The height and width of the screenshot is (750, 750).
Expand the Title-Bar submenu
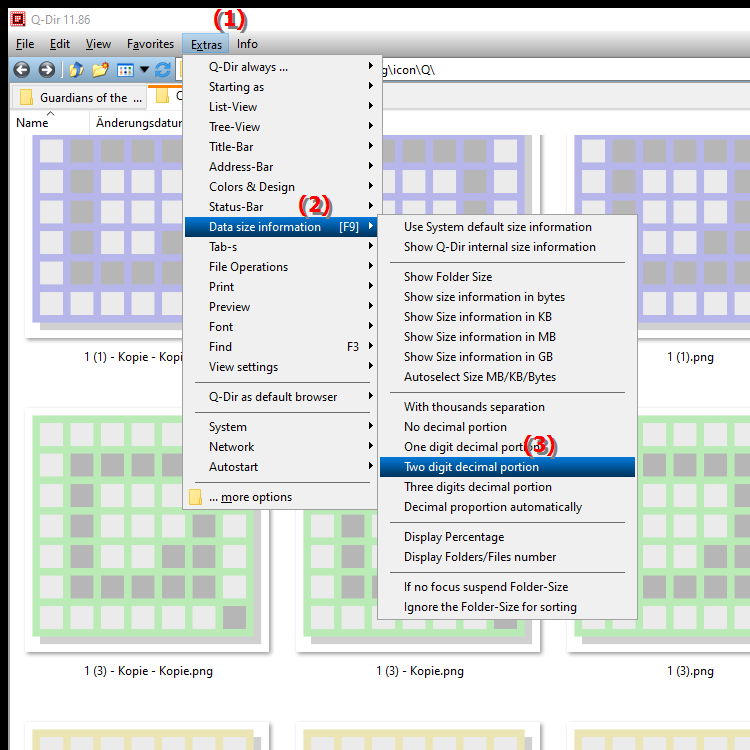click(282, 147)
